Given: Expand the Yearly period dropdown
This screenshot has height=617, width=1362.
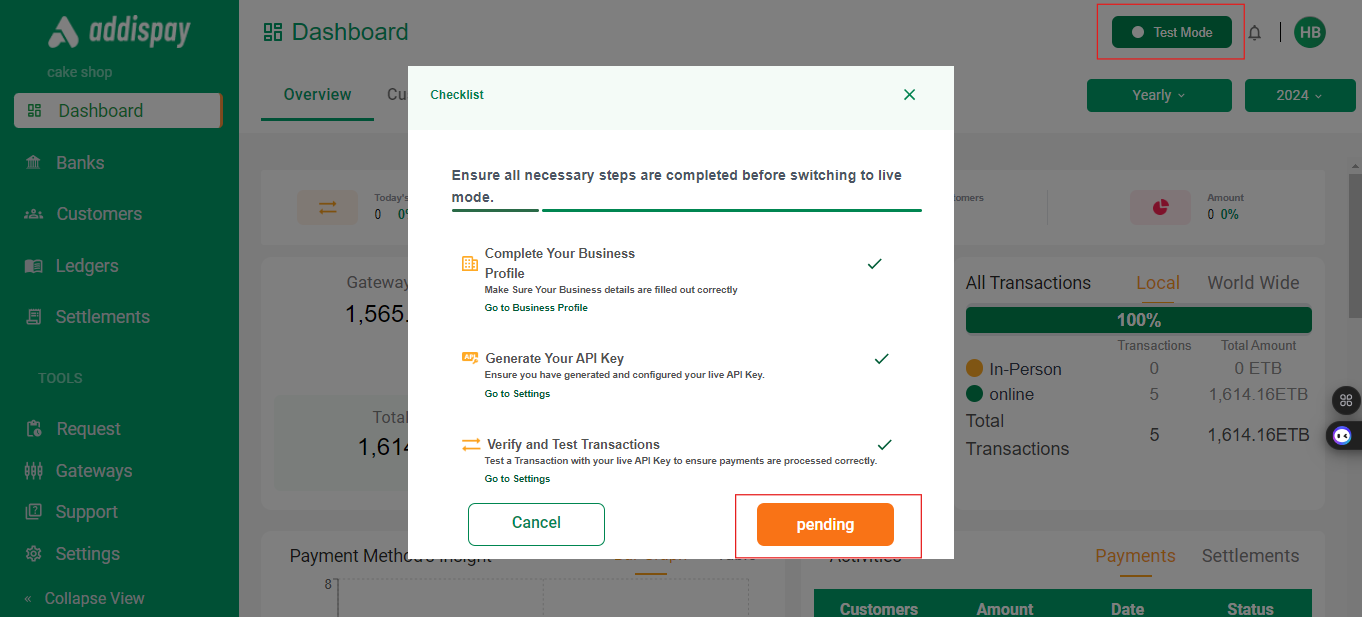Looking at the screenshot, I should pos(1158,95).
